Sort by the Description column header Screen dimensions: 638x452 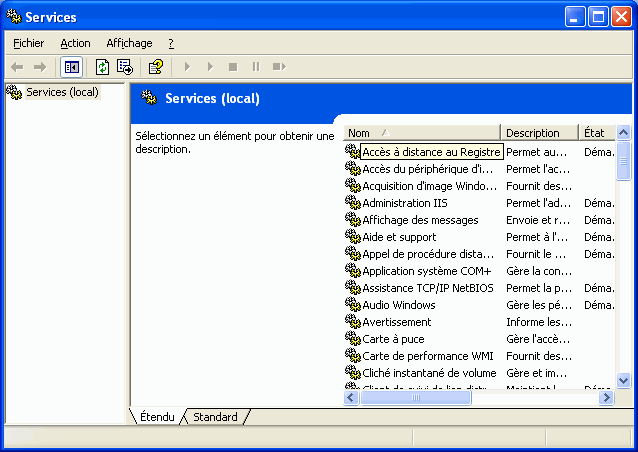pos(540,133)
